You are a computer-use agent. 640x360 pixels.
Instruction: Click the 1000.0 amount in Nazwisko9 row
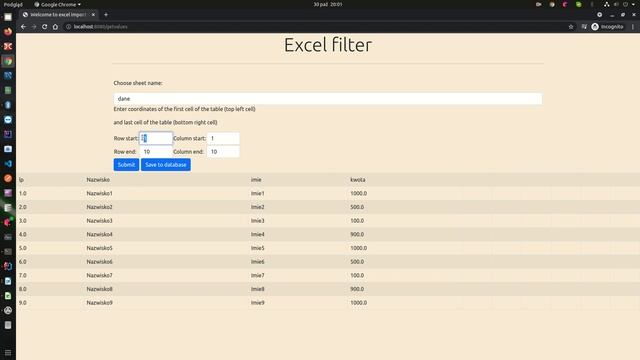(358, 303)
